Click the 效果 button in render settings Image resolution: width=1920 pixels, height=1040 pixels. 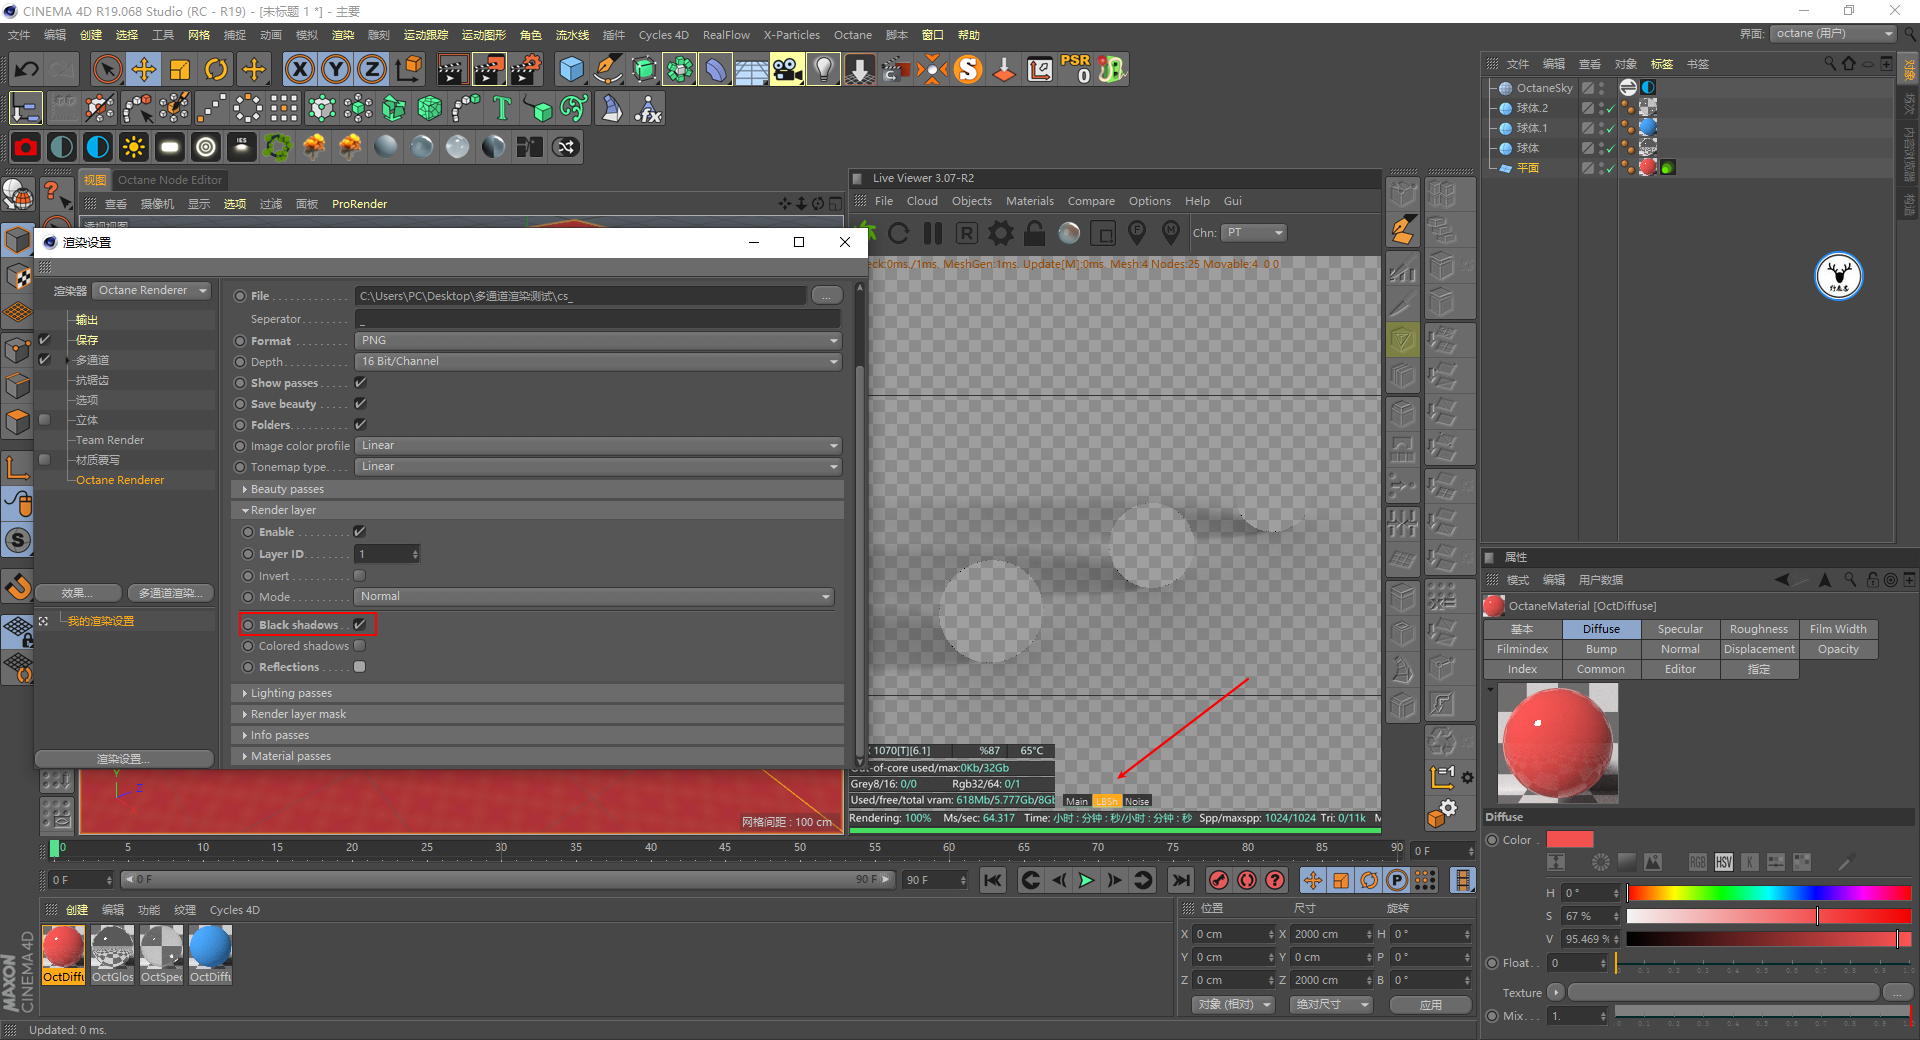(78, 593)
